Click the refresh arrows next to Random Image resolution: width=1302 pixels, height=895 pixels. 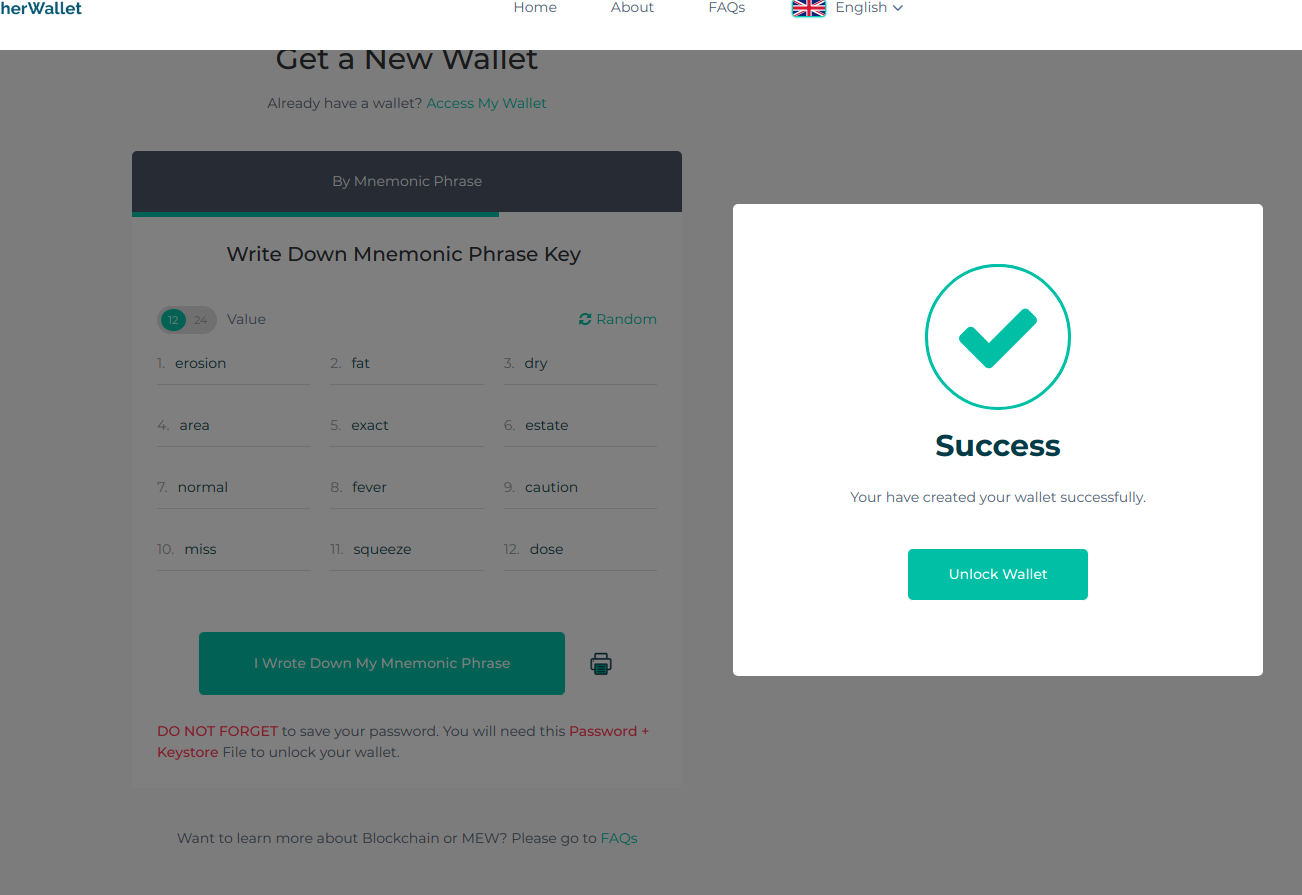tap(585, 318)
